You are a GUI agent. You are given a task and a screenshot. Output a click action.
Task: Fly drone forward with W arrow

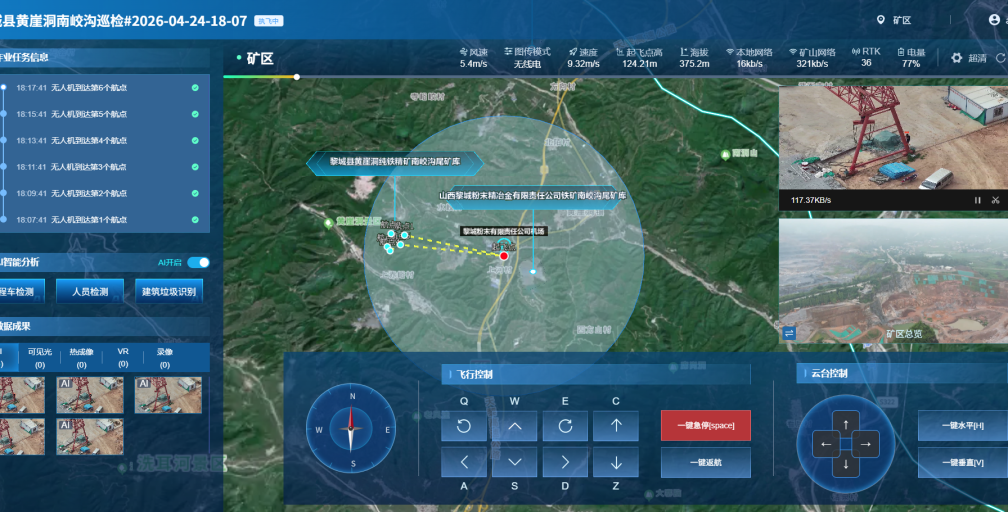coord(514,426)
